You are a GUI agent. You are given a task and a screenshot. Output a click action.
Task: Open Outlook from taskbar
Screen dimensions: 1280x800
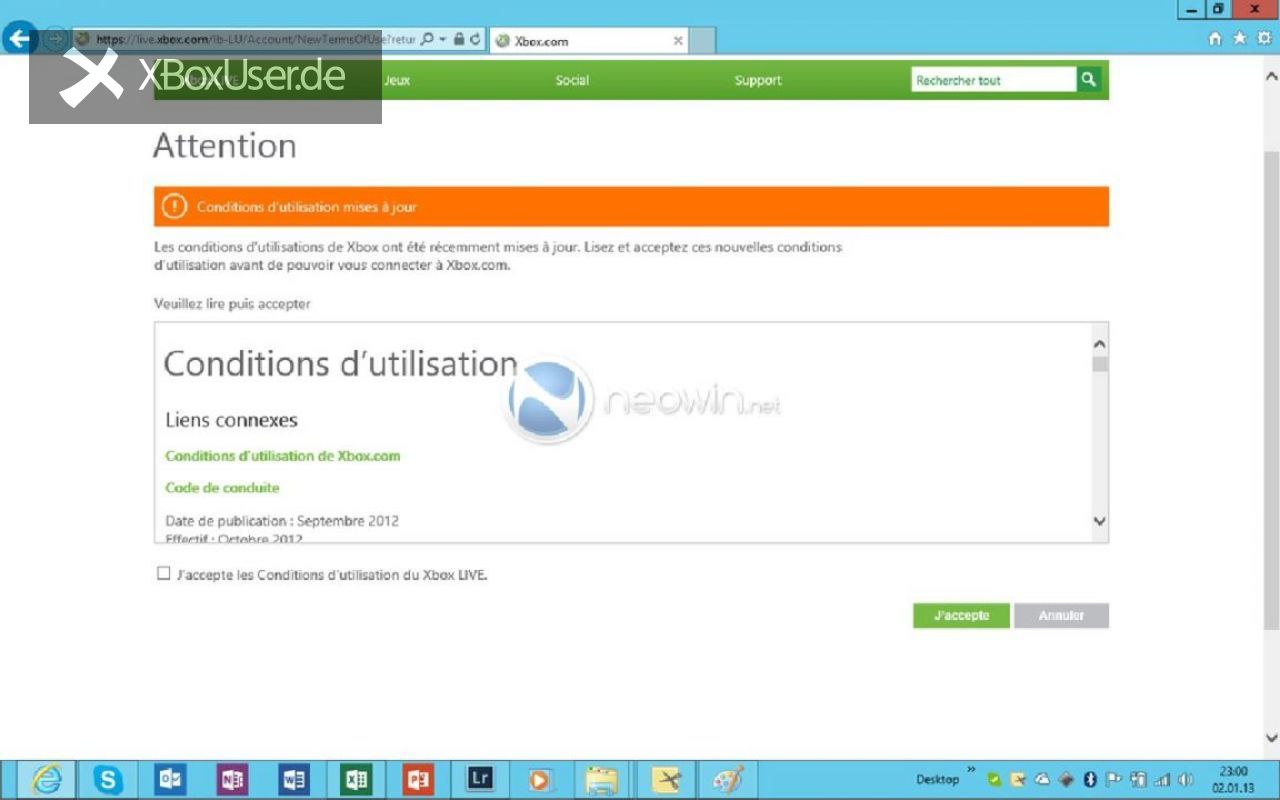pyautogui.click(x=170, y=779)
